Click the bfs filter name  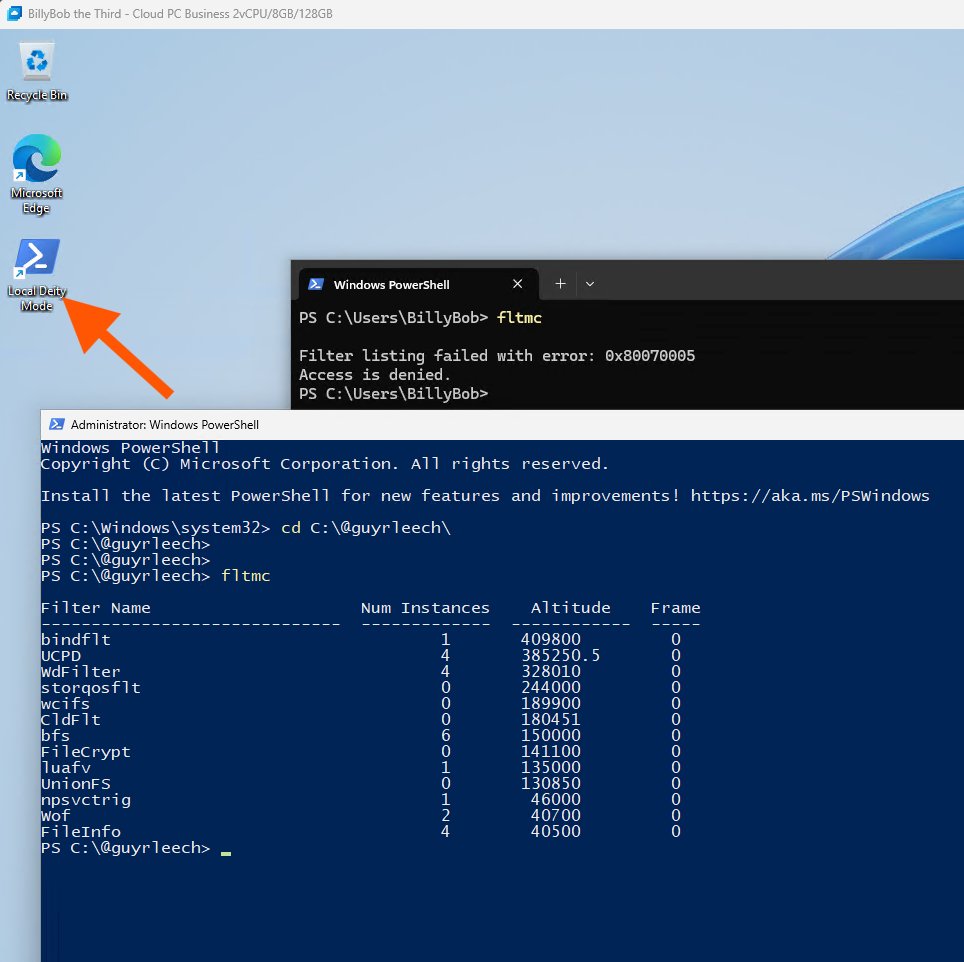[x=55, y=735]
